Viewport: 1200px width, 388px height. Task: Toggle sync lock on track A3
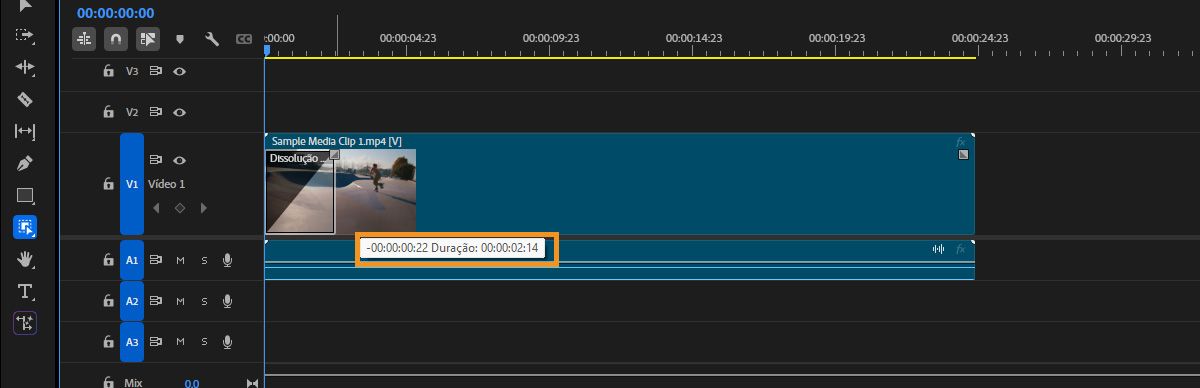point(156,342)
